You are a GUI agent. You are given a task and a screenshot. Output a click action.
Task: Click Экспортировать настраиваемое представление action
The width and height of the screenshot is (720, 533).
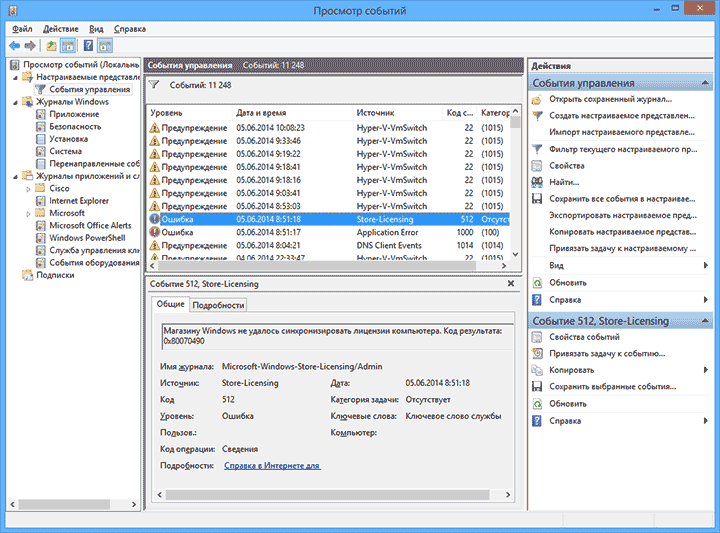tap(623, 215)
